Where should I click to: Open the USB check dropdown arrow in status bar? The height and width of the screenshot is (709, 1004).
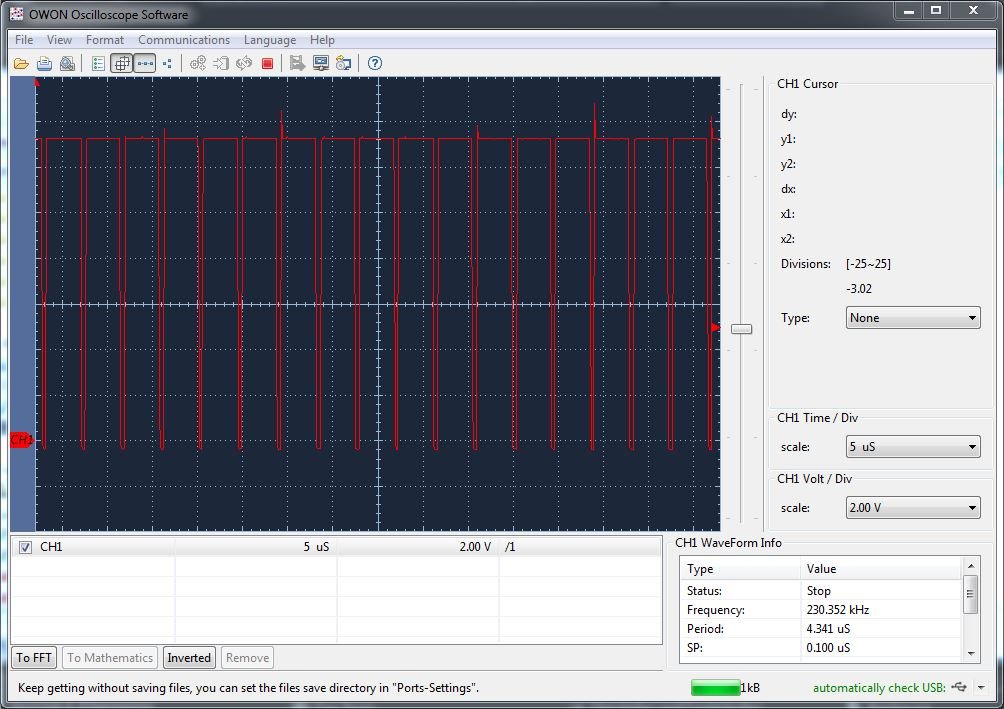point(981,688)
